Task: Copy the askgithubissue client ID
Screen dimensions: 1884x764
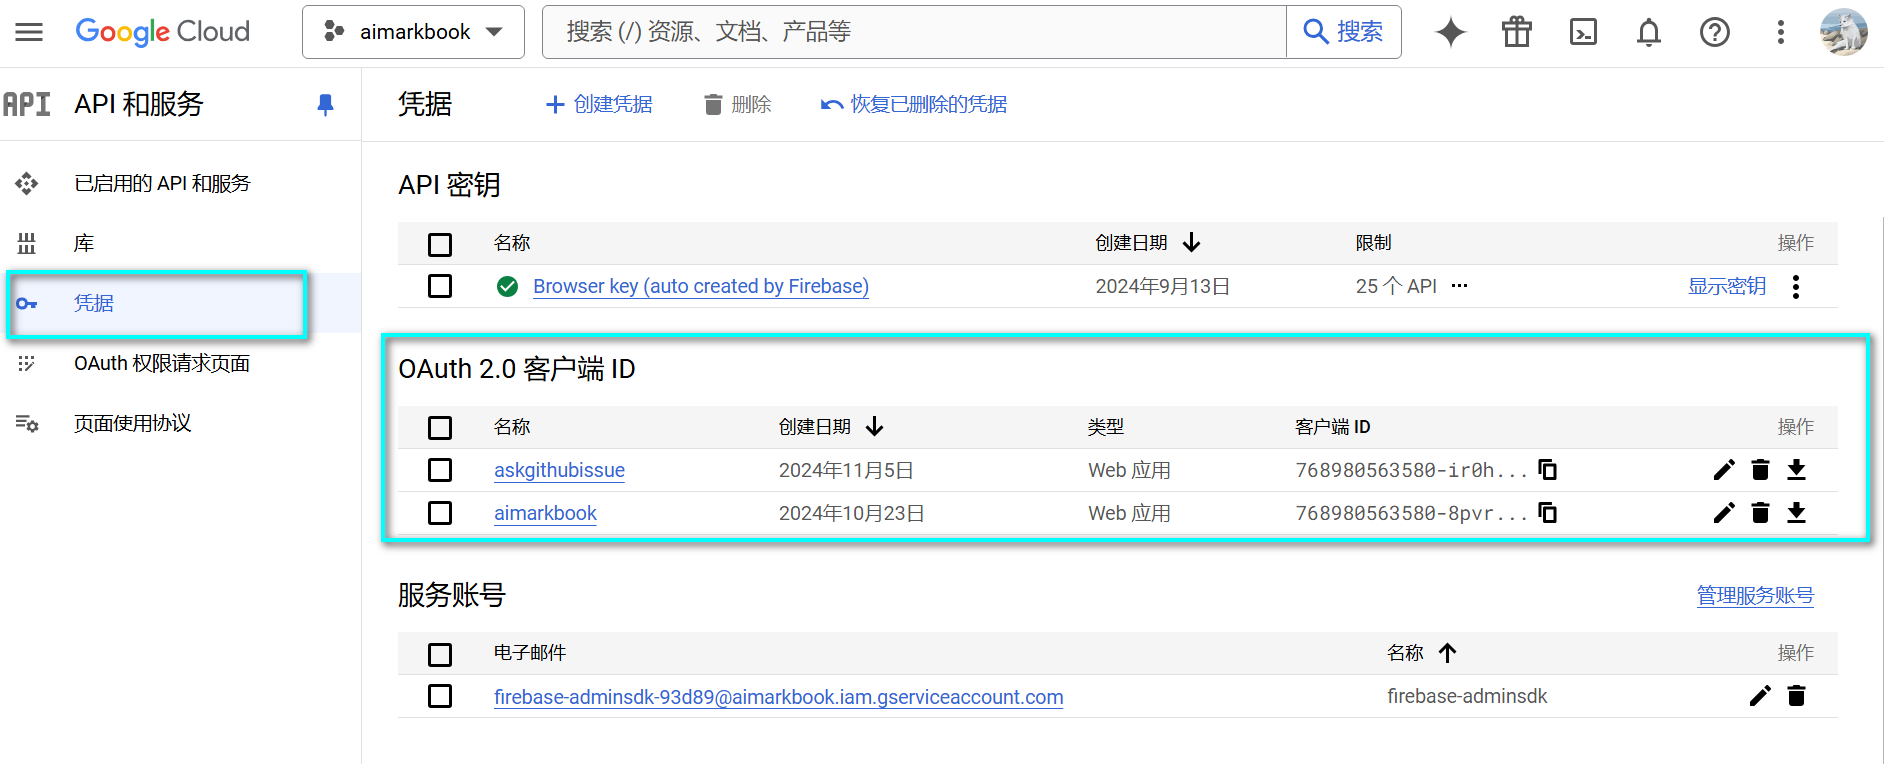Action: tap(1547, 470)
